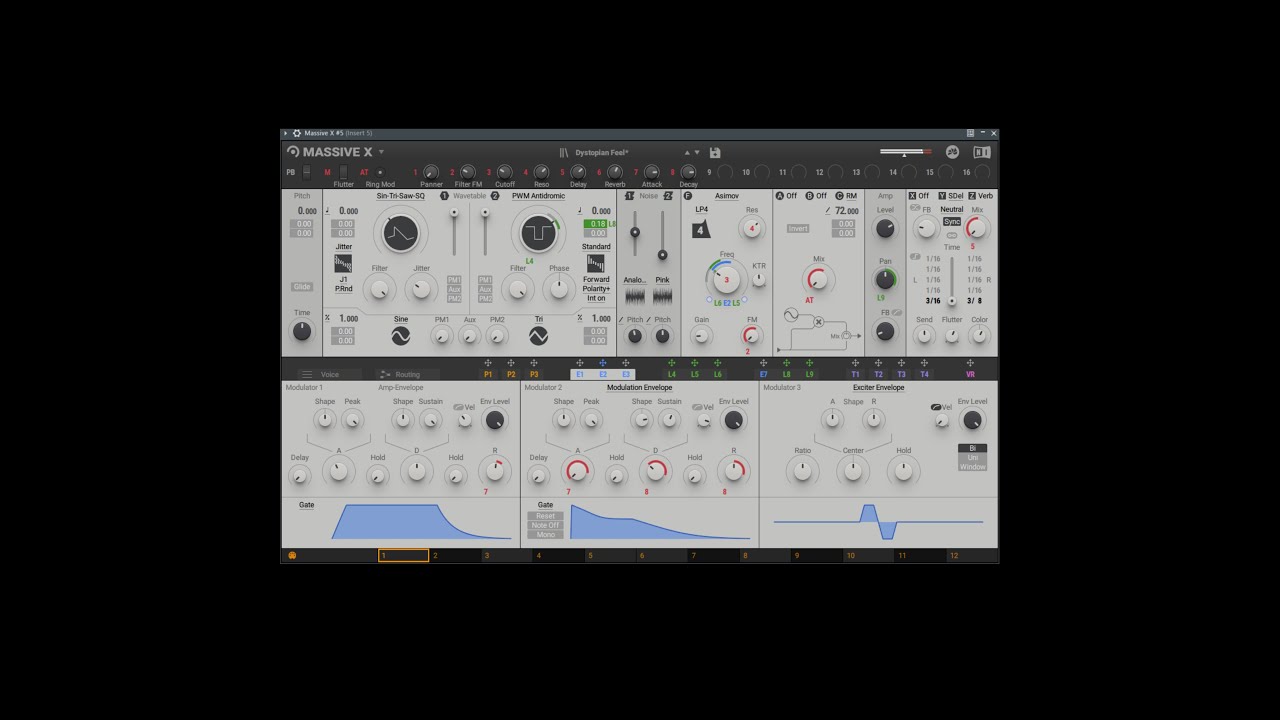Click the LP4 filter slope icon
Screen dimensions: 1280x720
click(x=701, y=229)
